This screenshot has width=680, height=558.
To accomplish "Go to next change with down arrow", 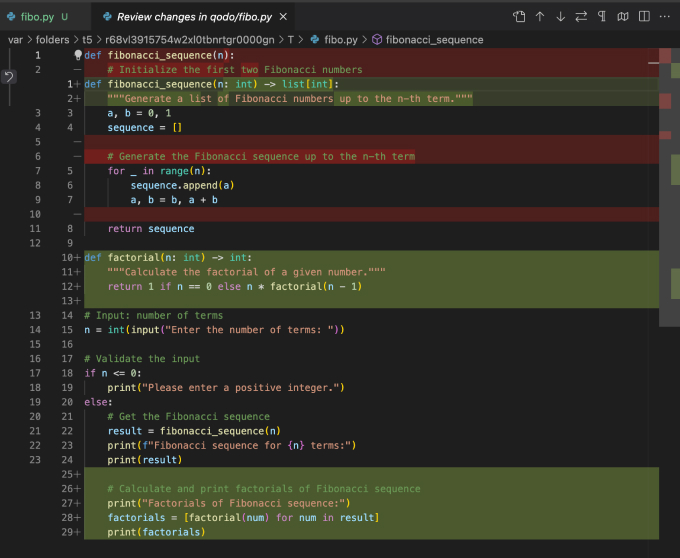I will click(x=560, y=17).
